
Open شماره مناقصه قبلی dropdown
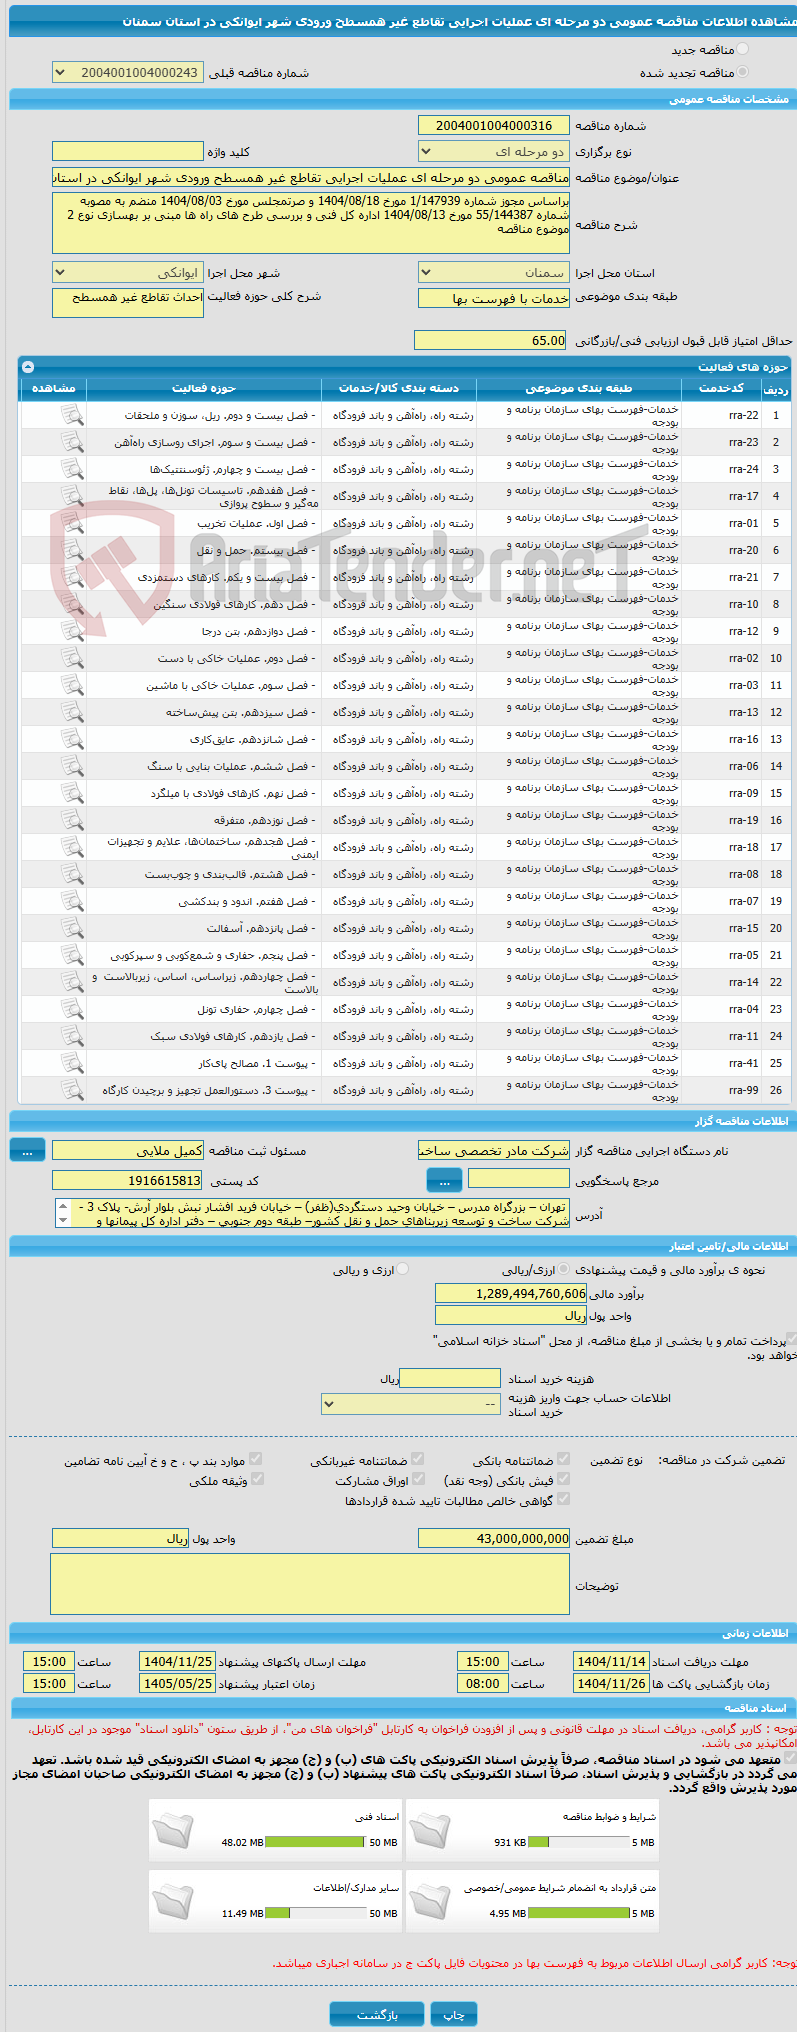(128, 73)
